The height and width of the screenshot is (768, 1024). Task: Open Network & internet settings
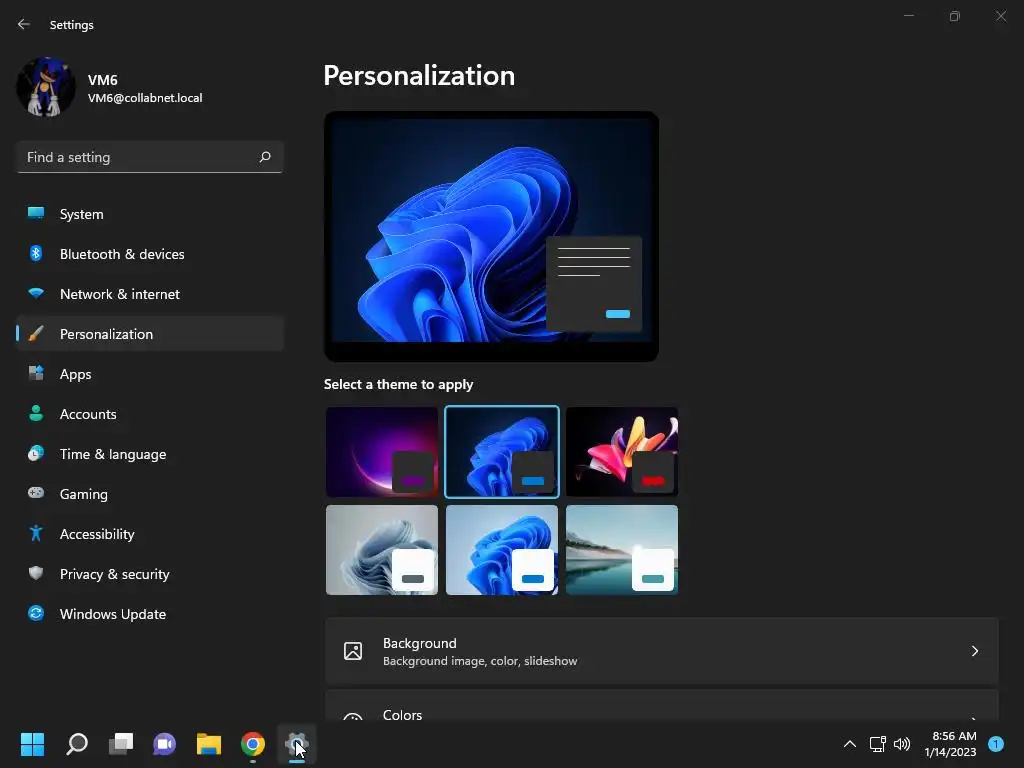point(150,294)
